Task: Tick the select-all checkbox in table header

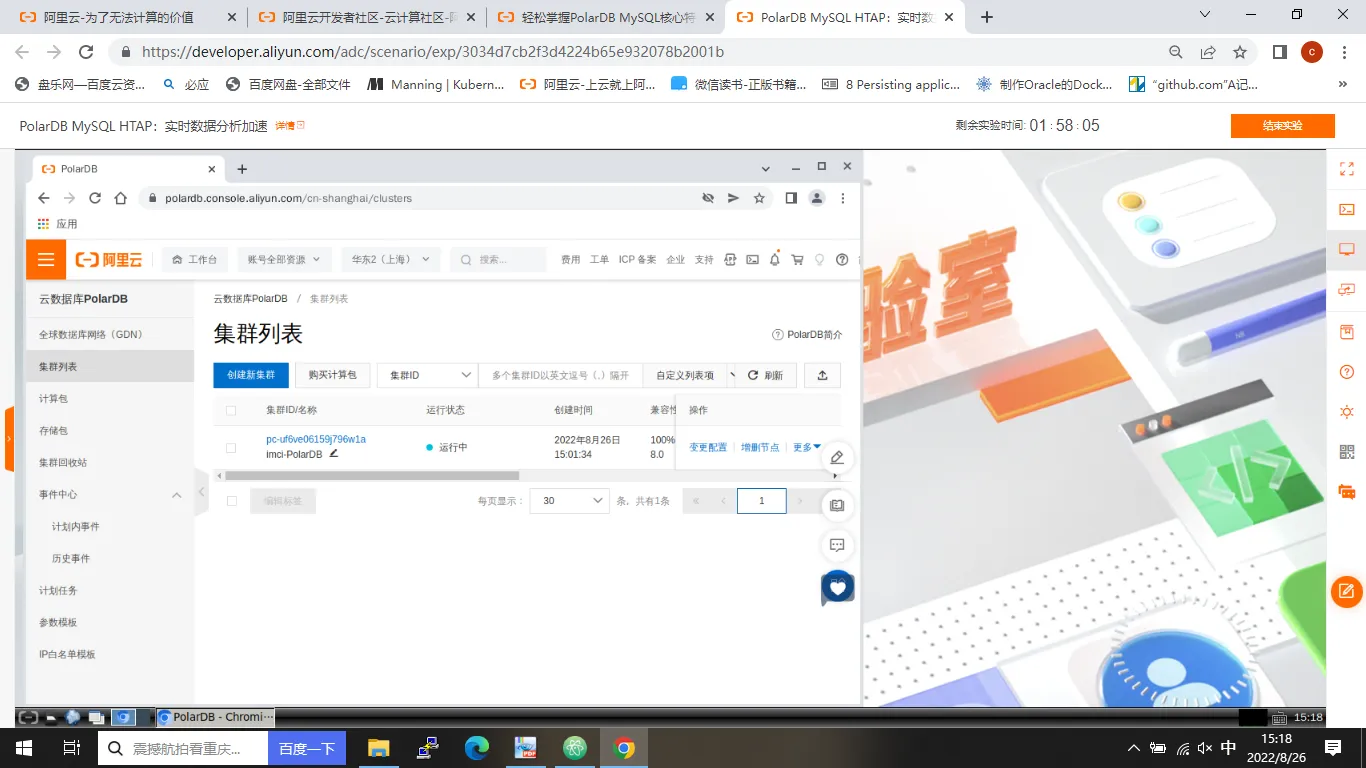Action: 231,410
